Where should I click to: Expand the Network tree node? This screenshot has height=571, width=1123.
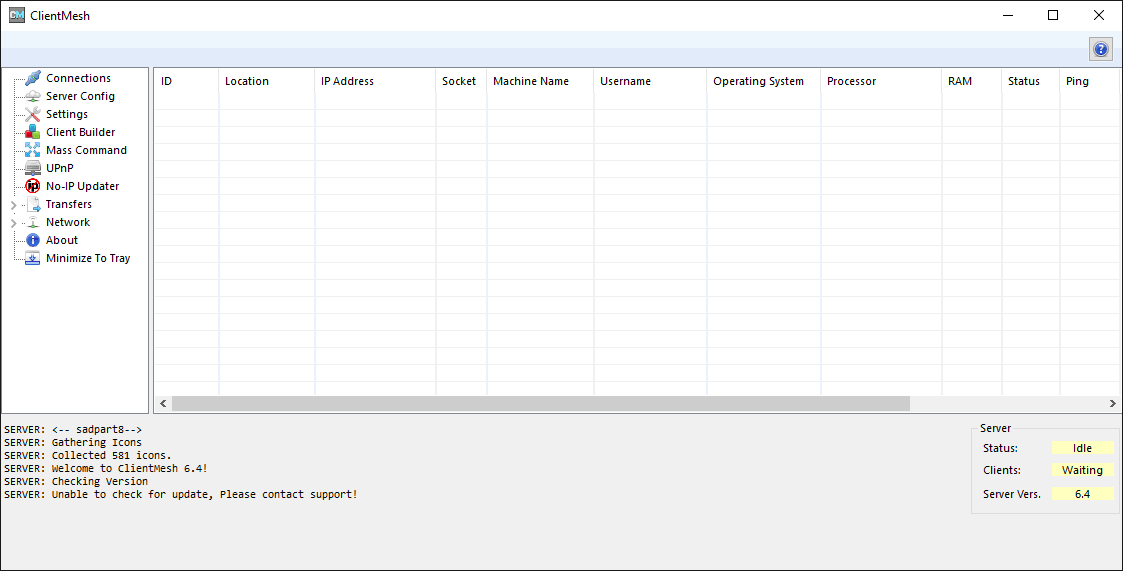(13, 223)
